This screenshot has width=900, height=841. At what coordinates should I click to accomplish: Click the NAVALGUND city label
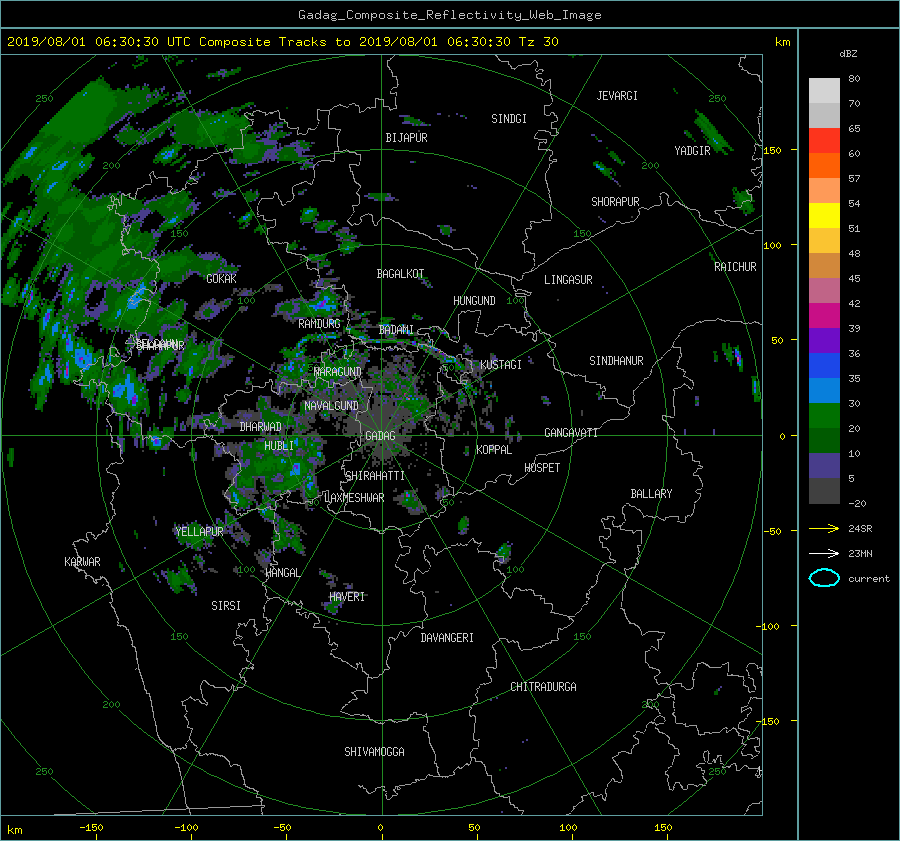[x=331, y=406]
